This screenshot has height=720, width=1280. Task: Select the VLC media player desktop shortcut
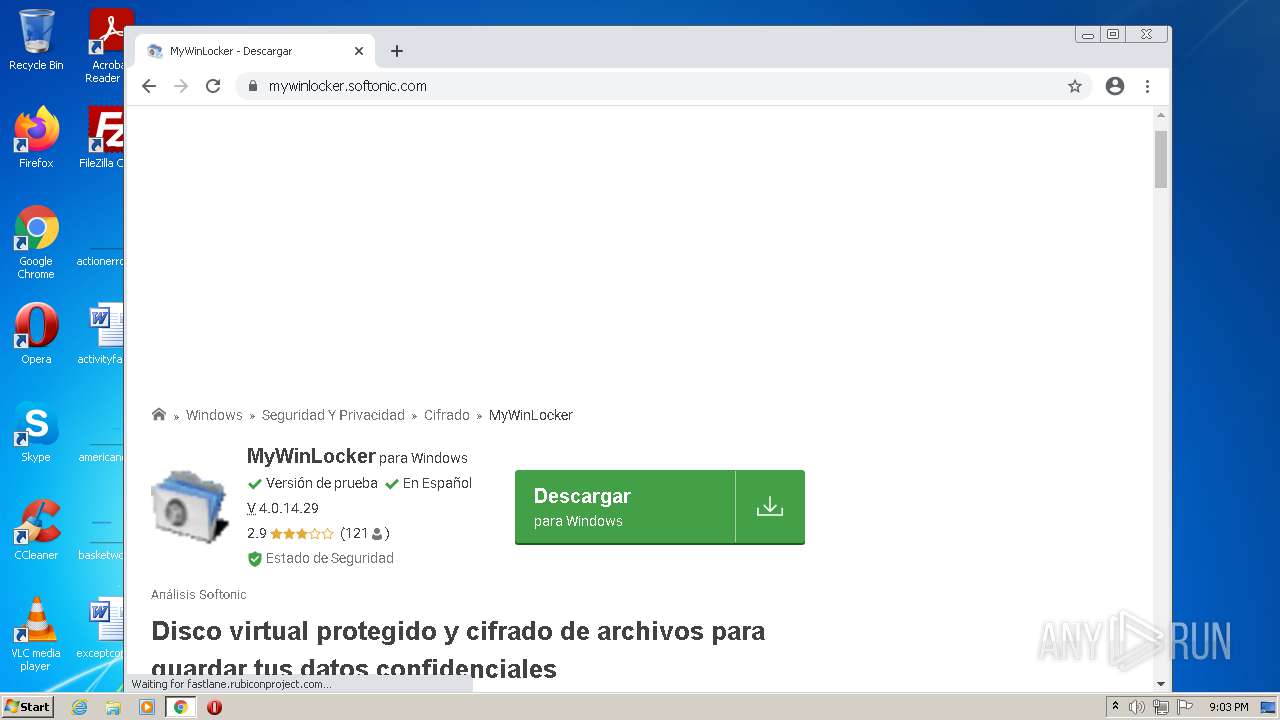click(x=36, y=633)
